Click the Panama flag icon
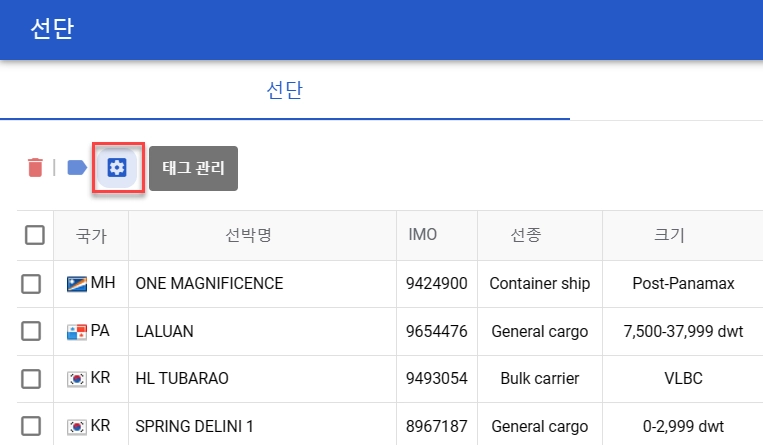 (77, 332)
